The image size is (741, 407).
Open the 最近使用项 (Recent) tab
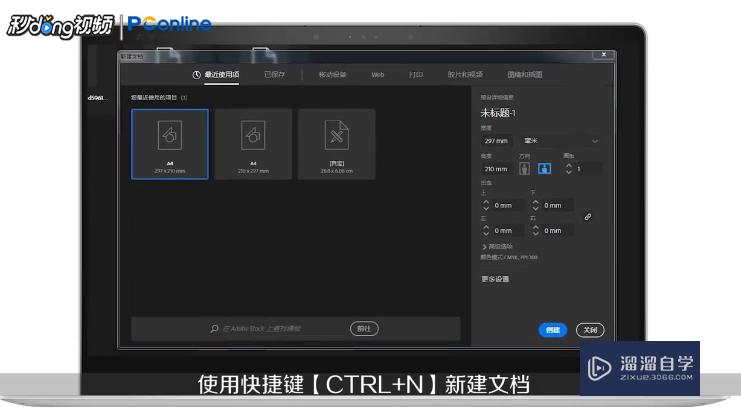222,75
